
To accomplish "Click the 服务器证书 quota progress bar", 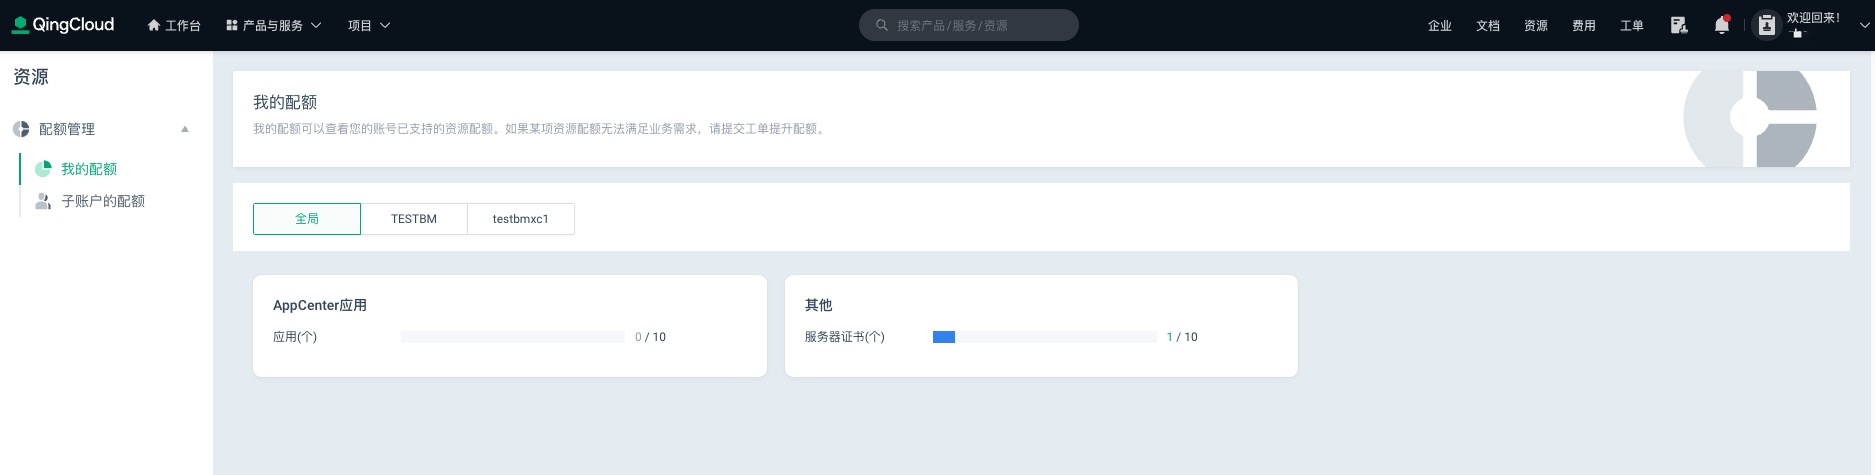I will (1044, 337).
